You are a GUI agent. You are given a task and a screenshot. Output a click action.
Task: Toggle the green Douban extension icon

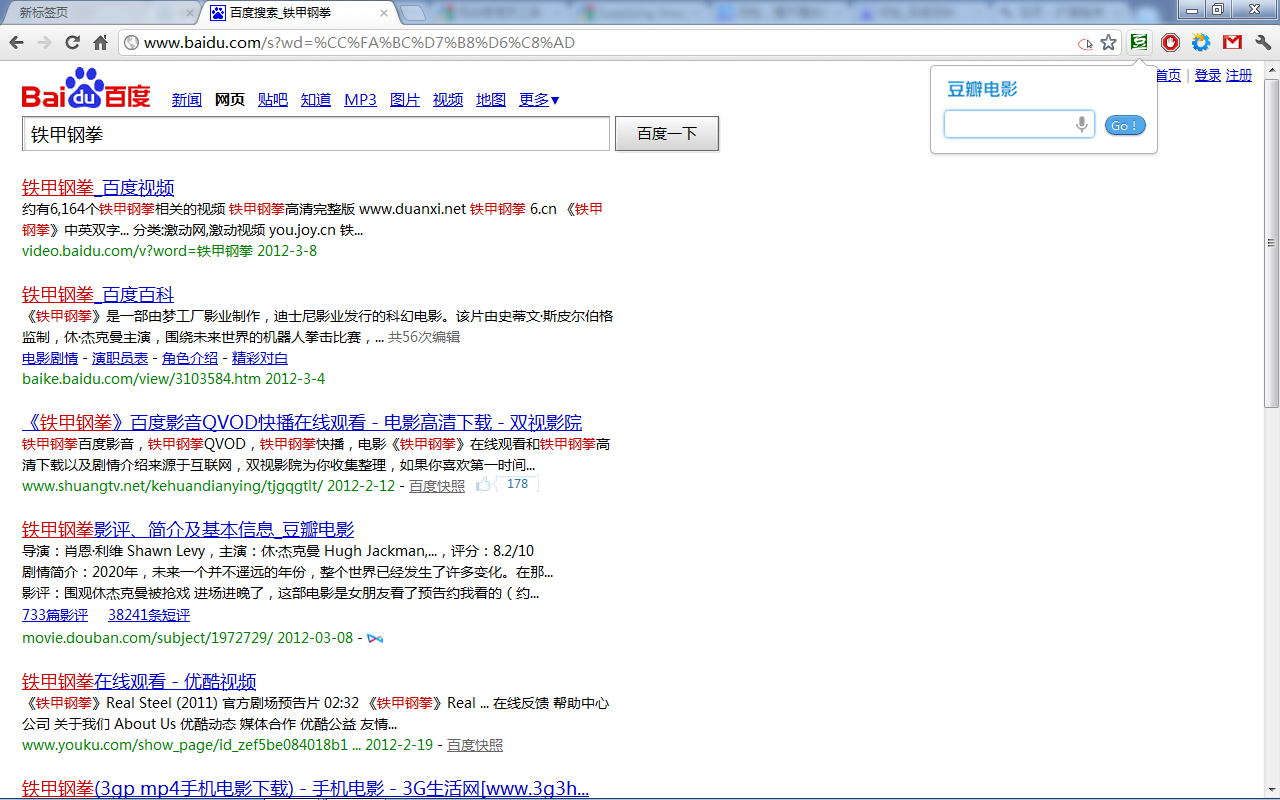tap(1139, 42)
